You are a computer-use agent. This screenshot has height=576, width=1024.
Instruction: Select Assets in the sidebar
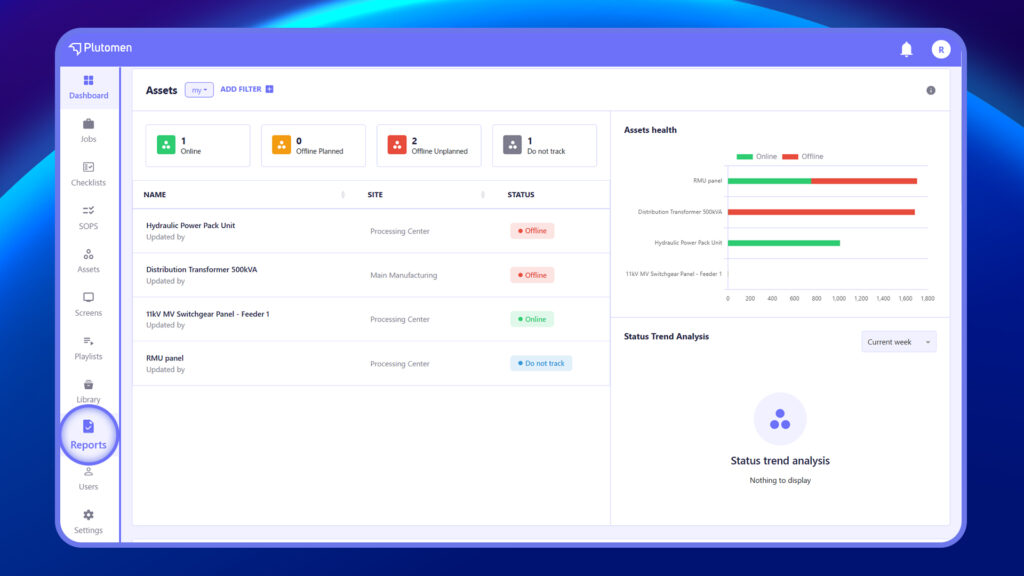(x=88, y=261)
